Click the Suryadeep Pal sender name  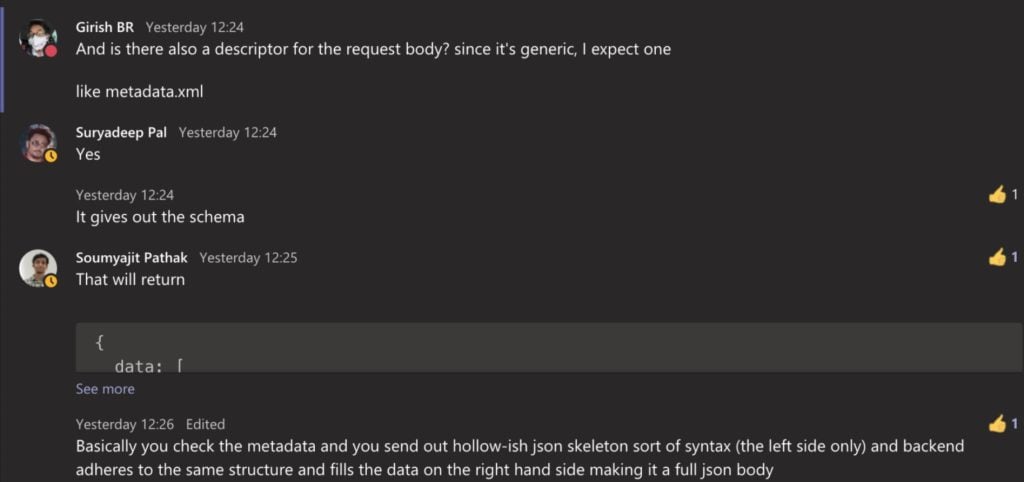pyautogui.click(x=121, y=133)
